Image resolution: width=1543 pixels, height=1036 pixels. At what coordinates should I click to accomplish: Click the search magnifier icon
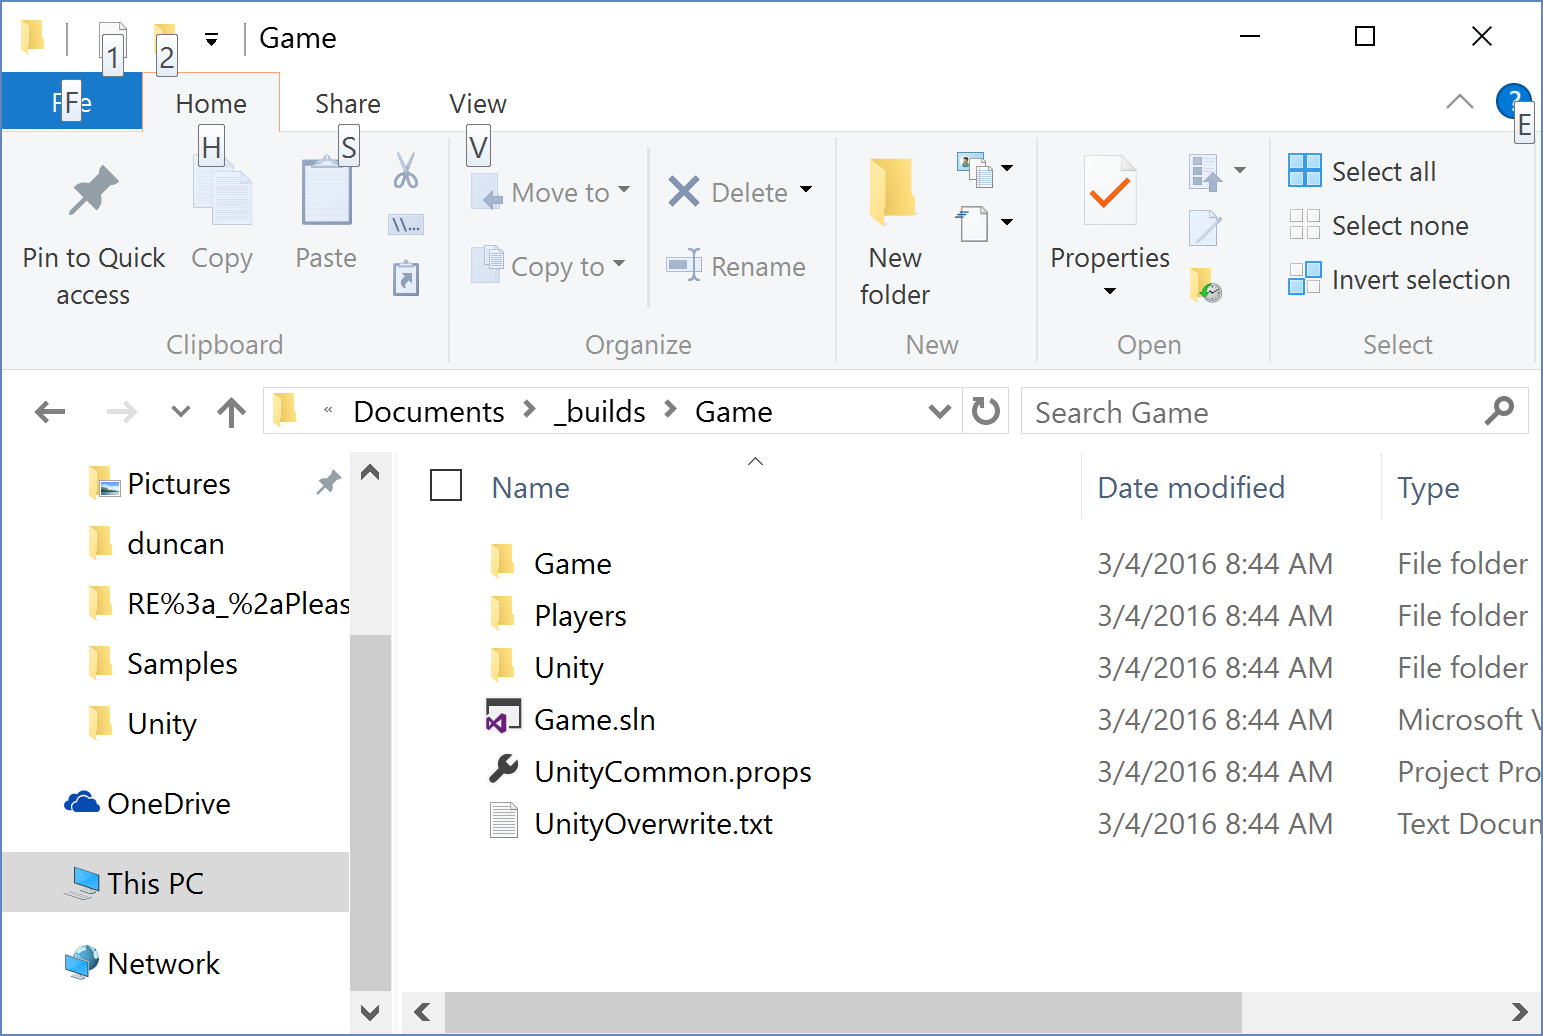pos(1499,410)
